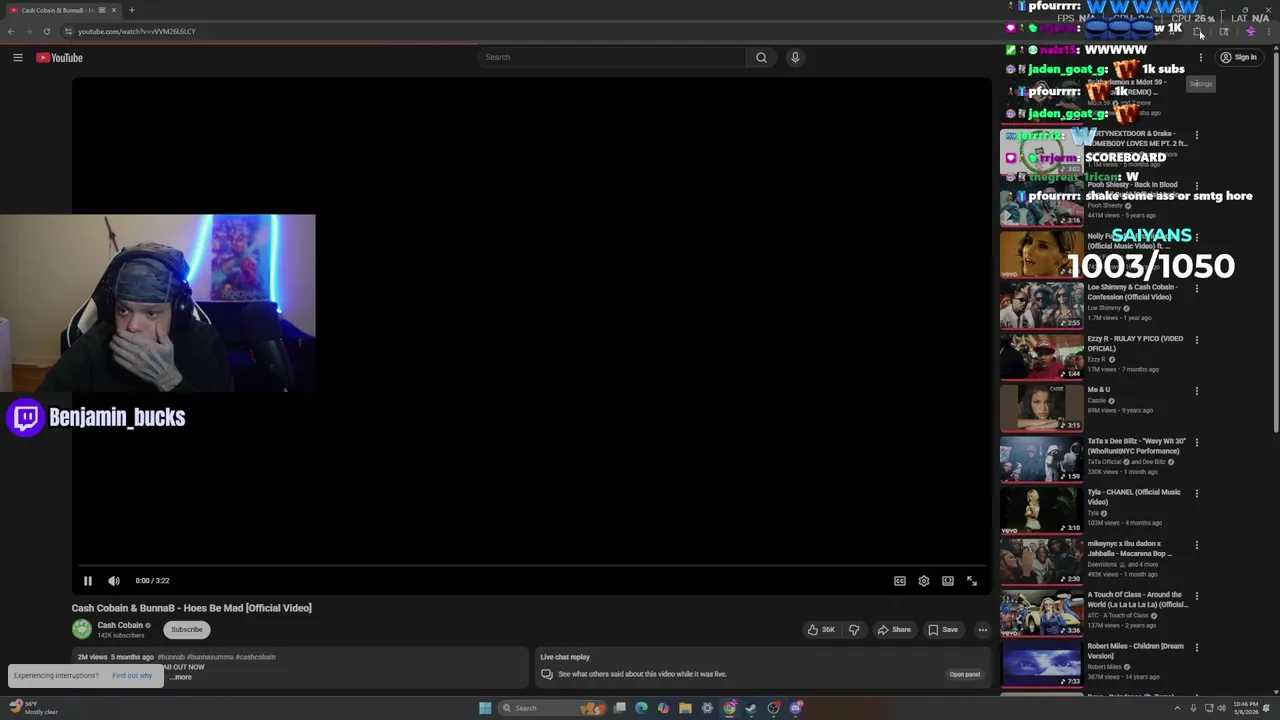Open options for Ezzy R RULAY Y PICO
This screenshot has width=1280, height=720.
pos(1196,340)
